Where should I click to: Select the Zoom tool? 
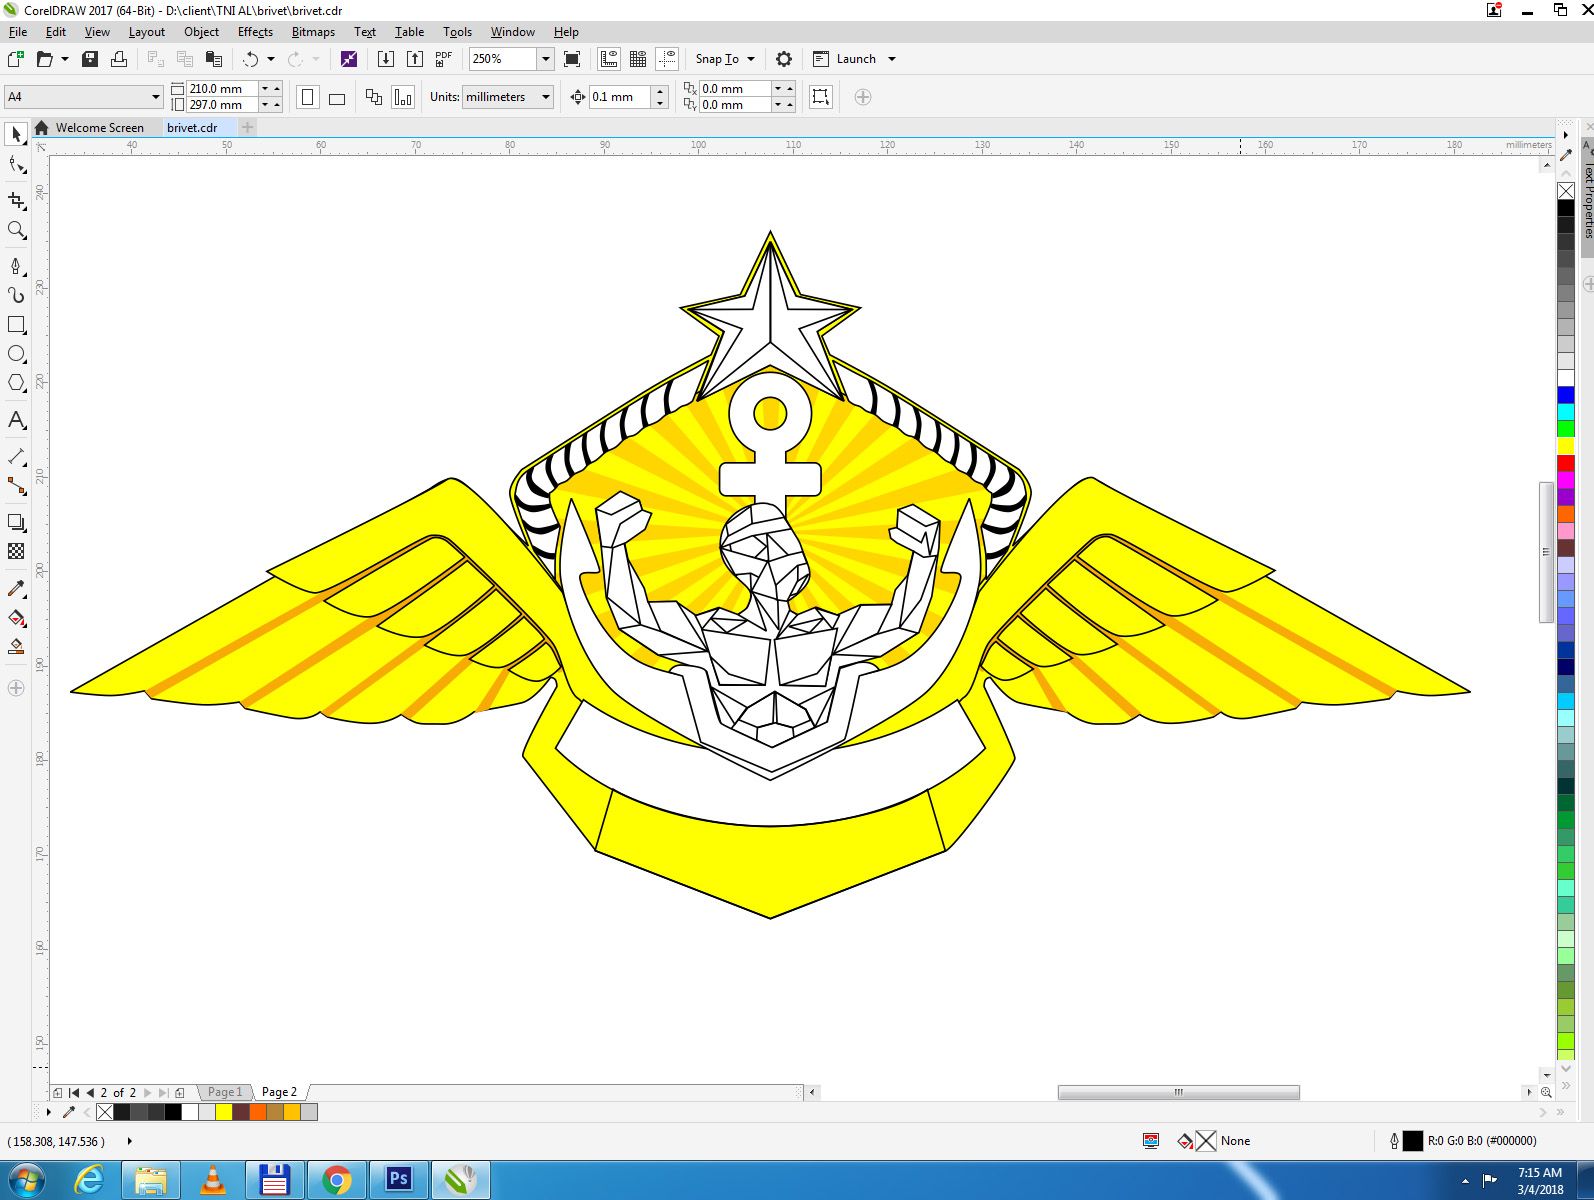coord(16,230)
